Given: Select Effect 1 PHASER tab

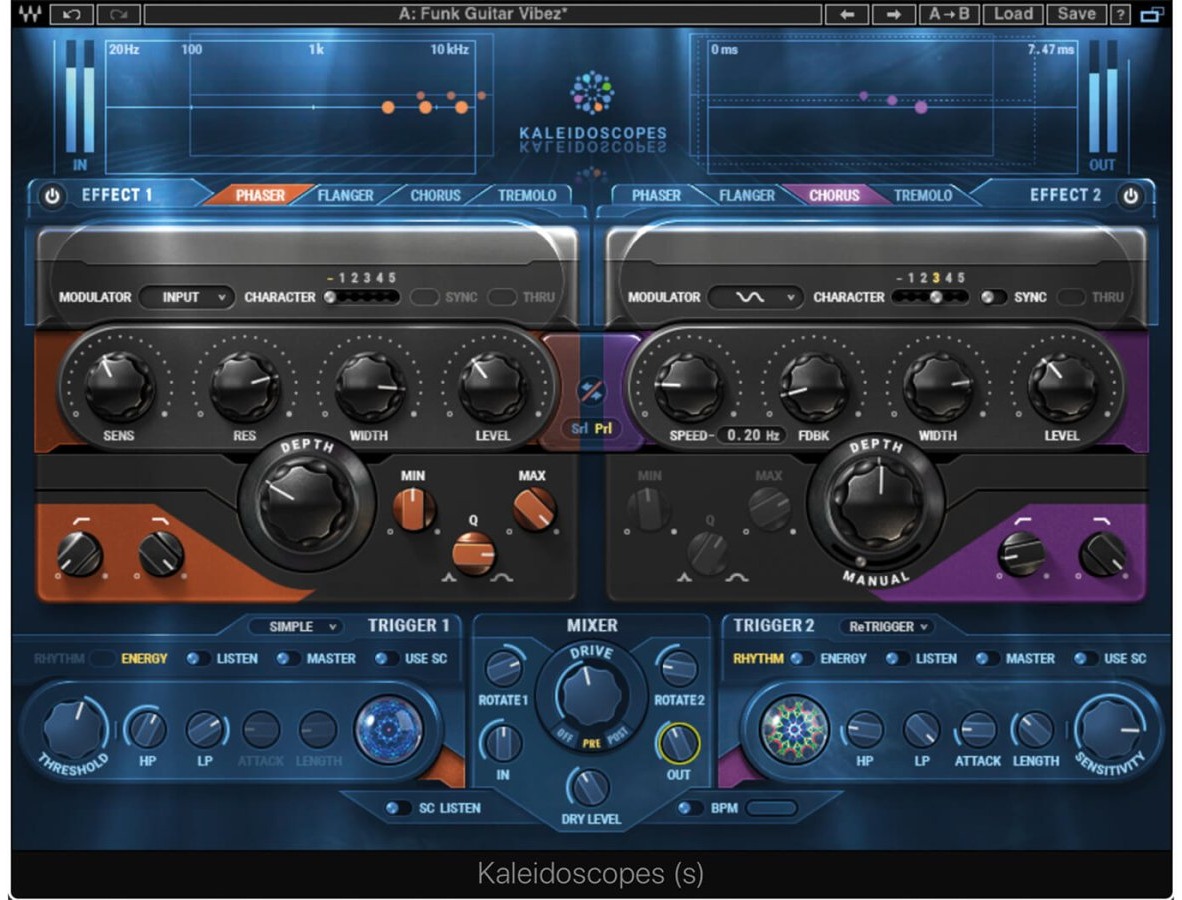Looking at the screenshot, I should (260, 195).
